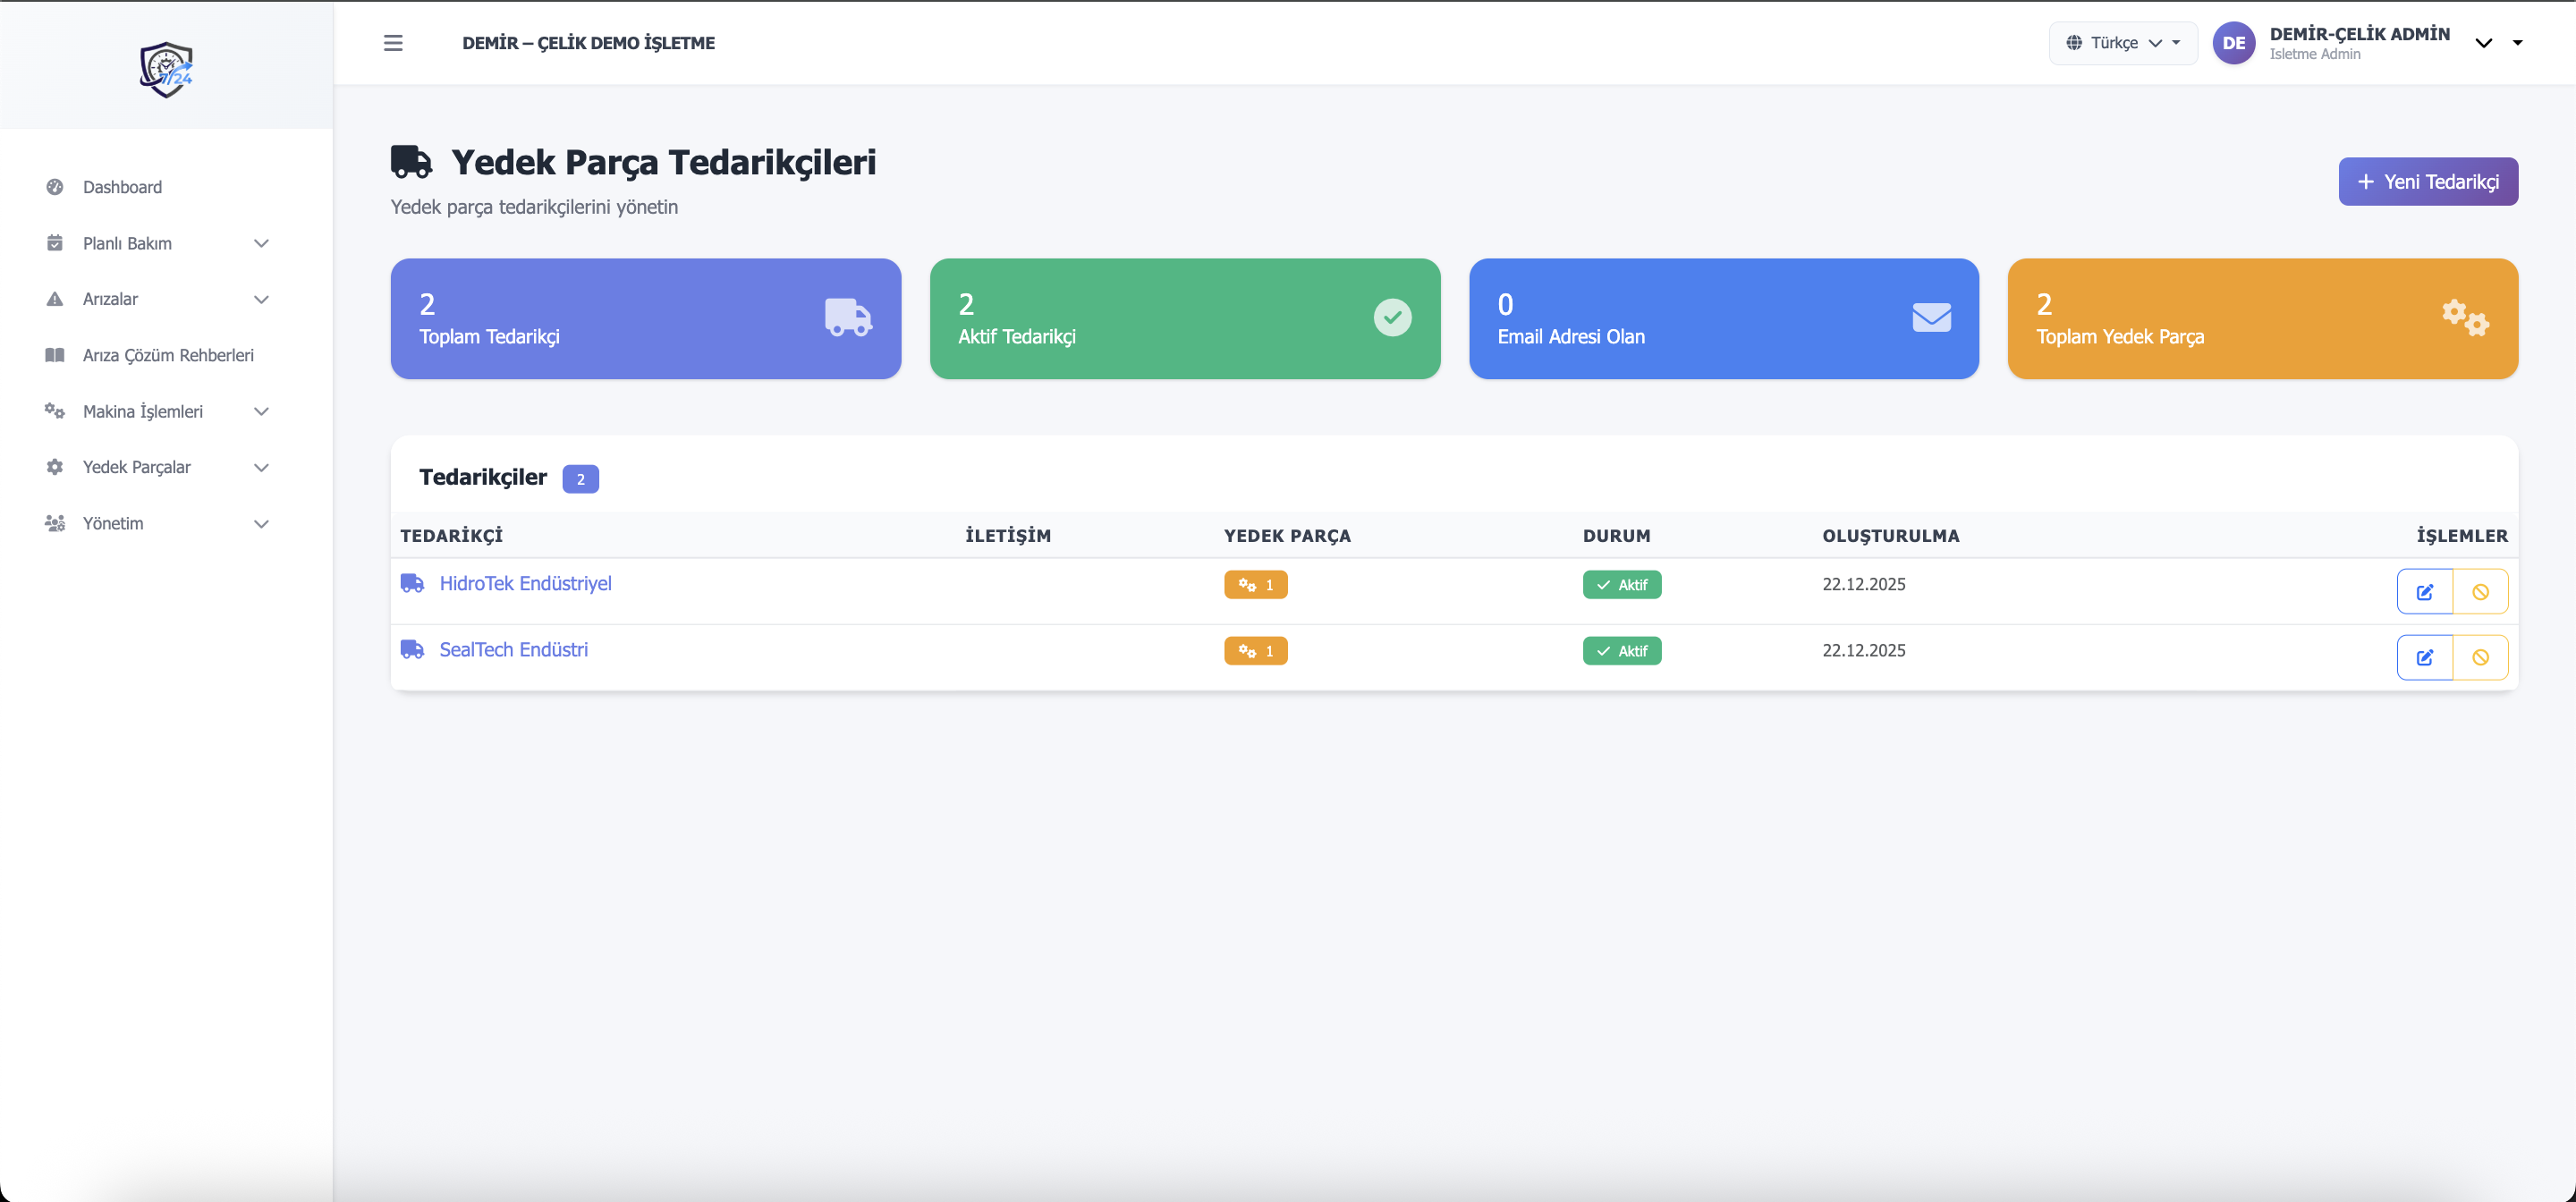Click checkmark icon on Aktif Tedarikçi card
The image size is (2576, 1202).
click(x=1392, y=317)
